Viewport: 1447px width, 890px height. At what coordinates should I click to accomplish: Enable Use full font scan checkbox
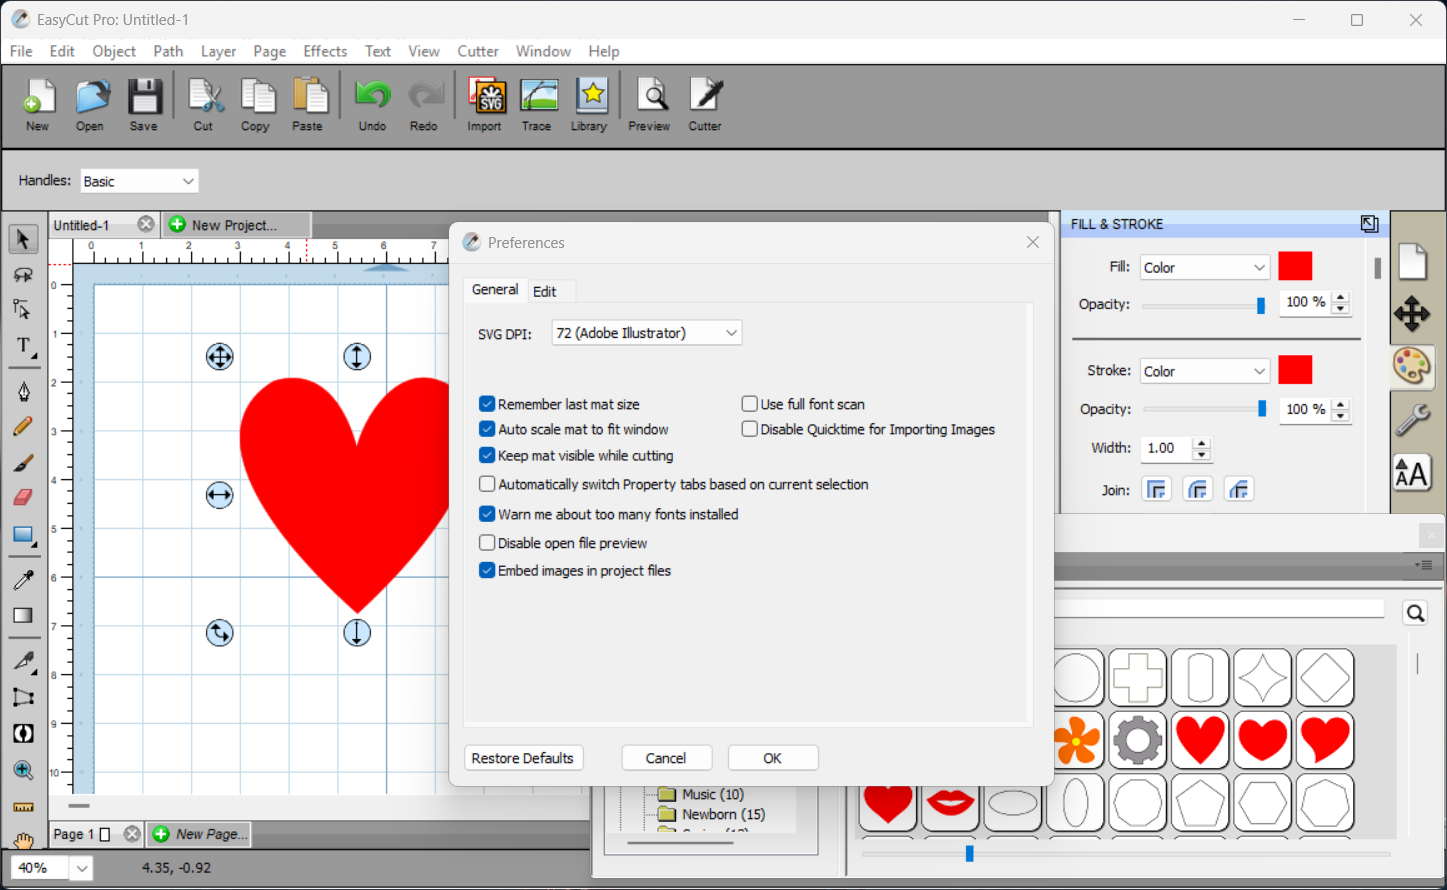click(x=749, y=404)
